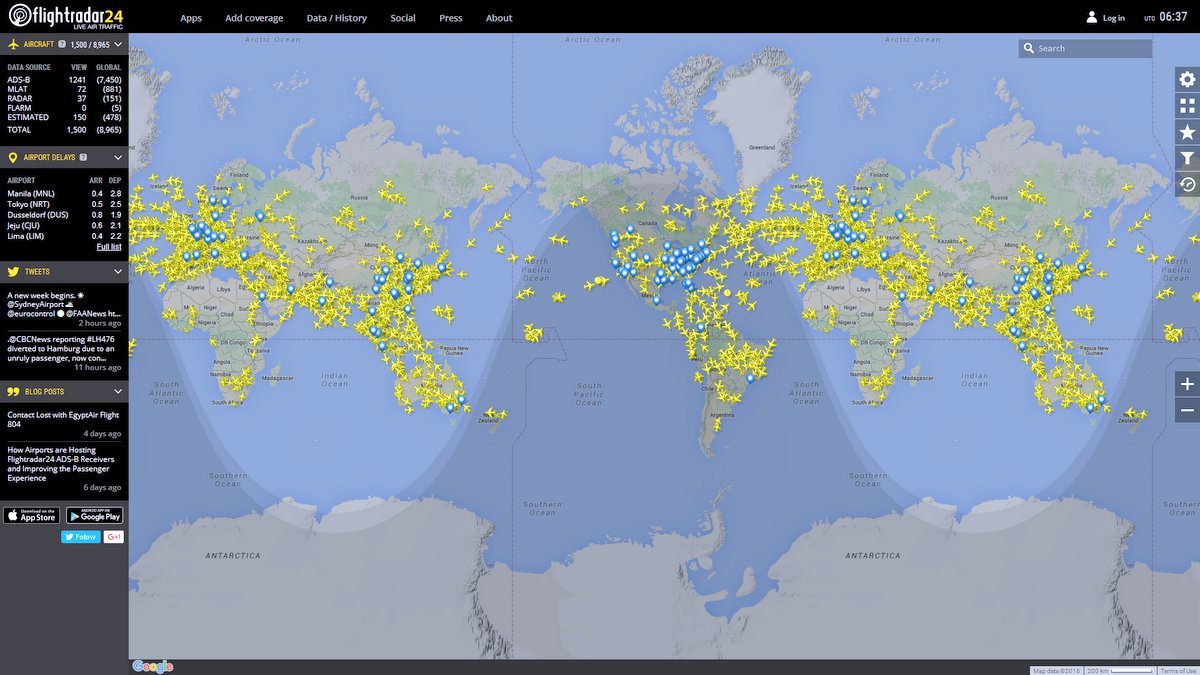Open the playback history clock icon
The height and width of the screenshot is (675, 1200).
(x=1187, y=184)
